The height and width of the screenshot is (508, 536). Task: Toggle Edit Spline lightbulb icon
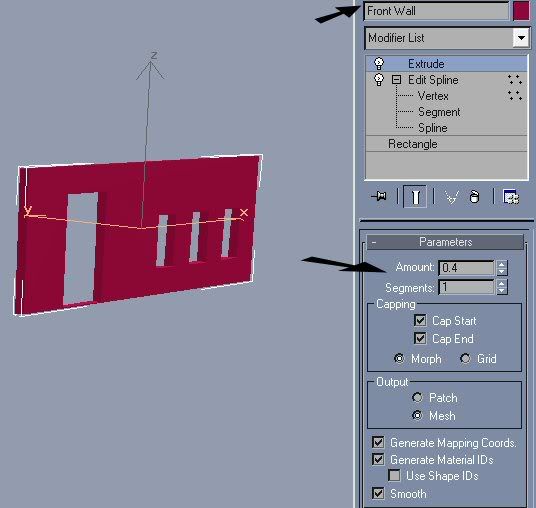click(x=379, y=80)
